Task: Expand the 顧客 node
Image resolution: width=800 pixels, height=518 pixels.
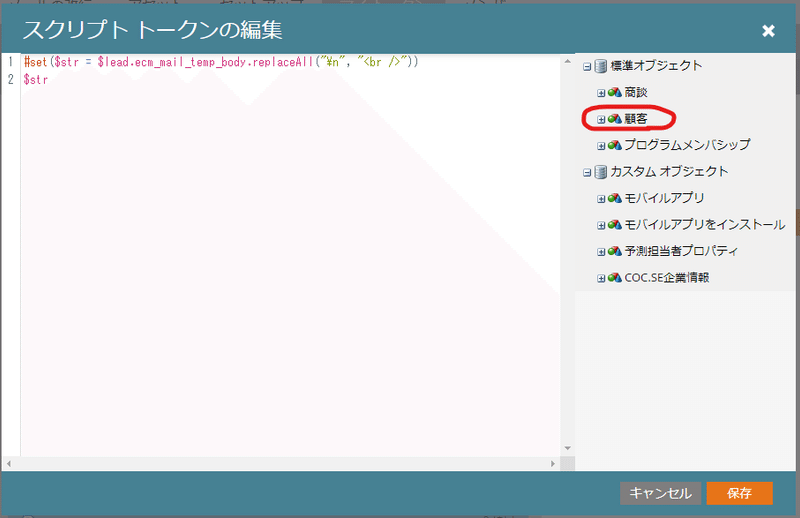Action: (x=601, y=119)
